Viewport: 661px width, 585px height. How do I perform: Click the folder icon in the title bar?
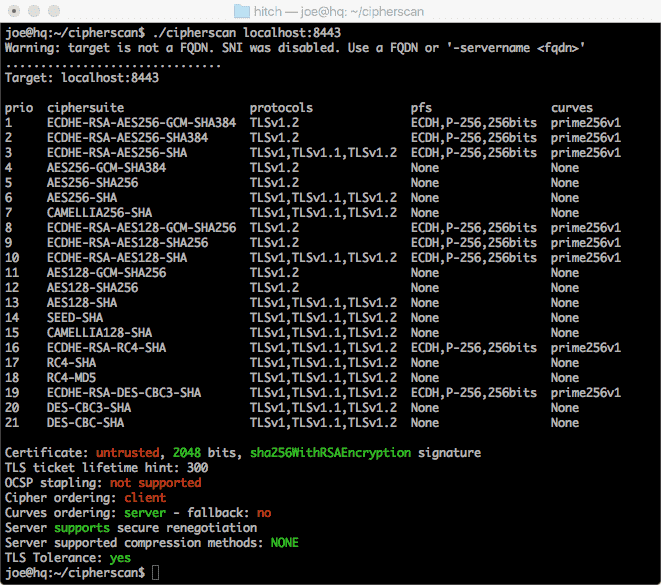(x=242, y=11)
